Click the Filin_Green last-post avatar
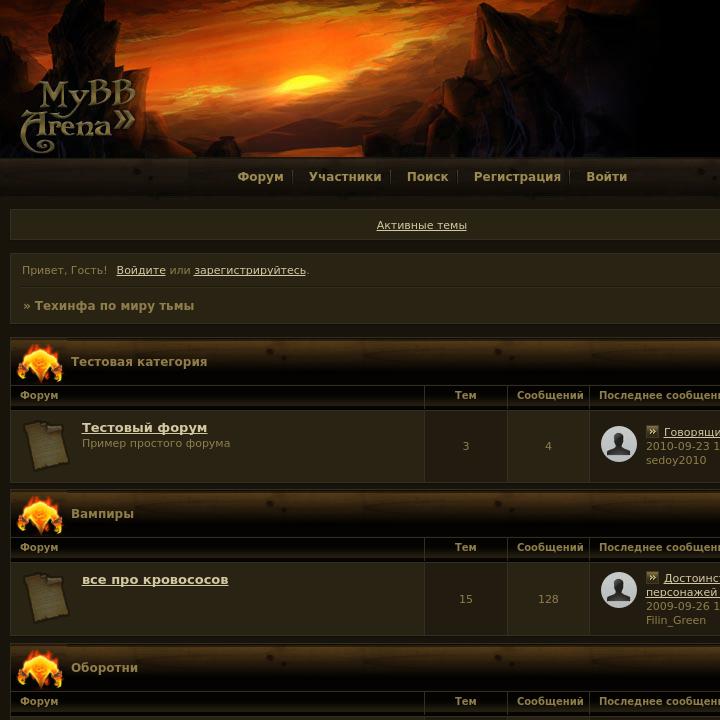Screen dimensions: 720x720 click(619, 590)
